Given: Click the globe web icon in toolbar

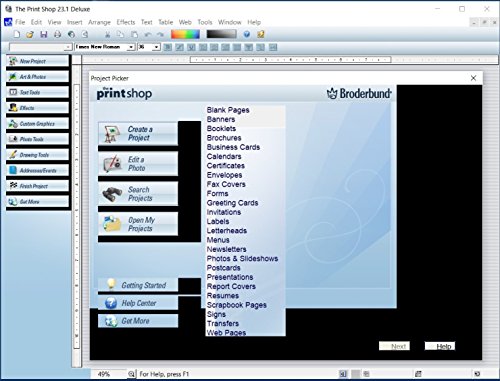Looking at the screenshot, I should [71, 34].
